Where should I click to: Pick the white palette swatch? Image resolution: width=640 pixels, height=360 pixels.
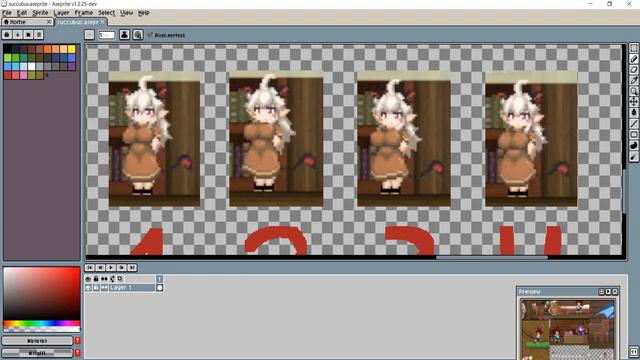[x=32, y=66]
